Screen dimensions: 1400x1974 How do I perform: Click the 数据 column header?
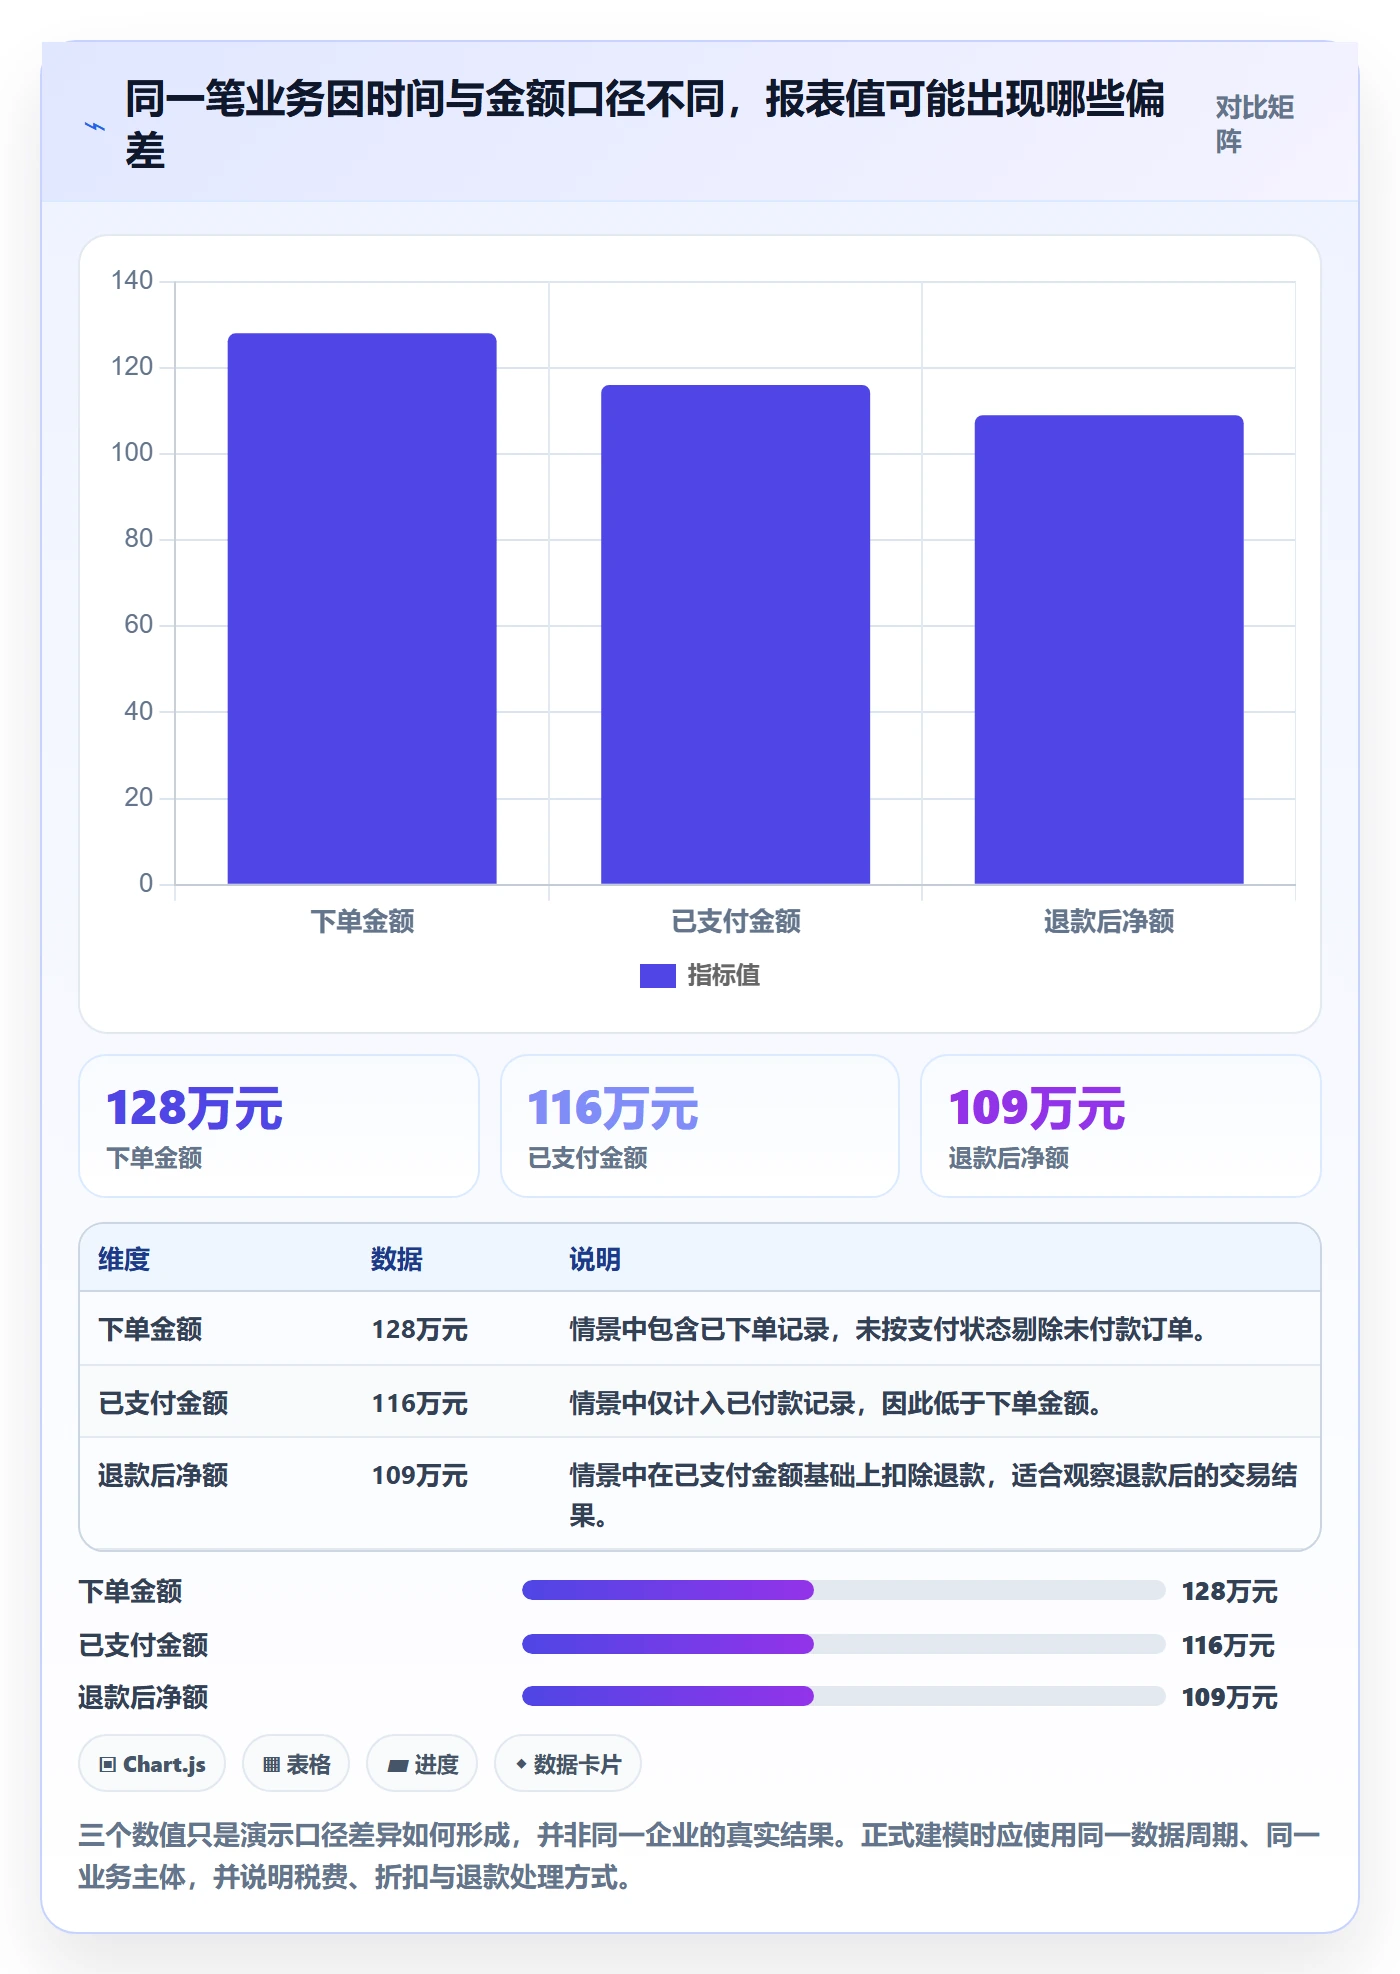pos(397,1259)
